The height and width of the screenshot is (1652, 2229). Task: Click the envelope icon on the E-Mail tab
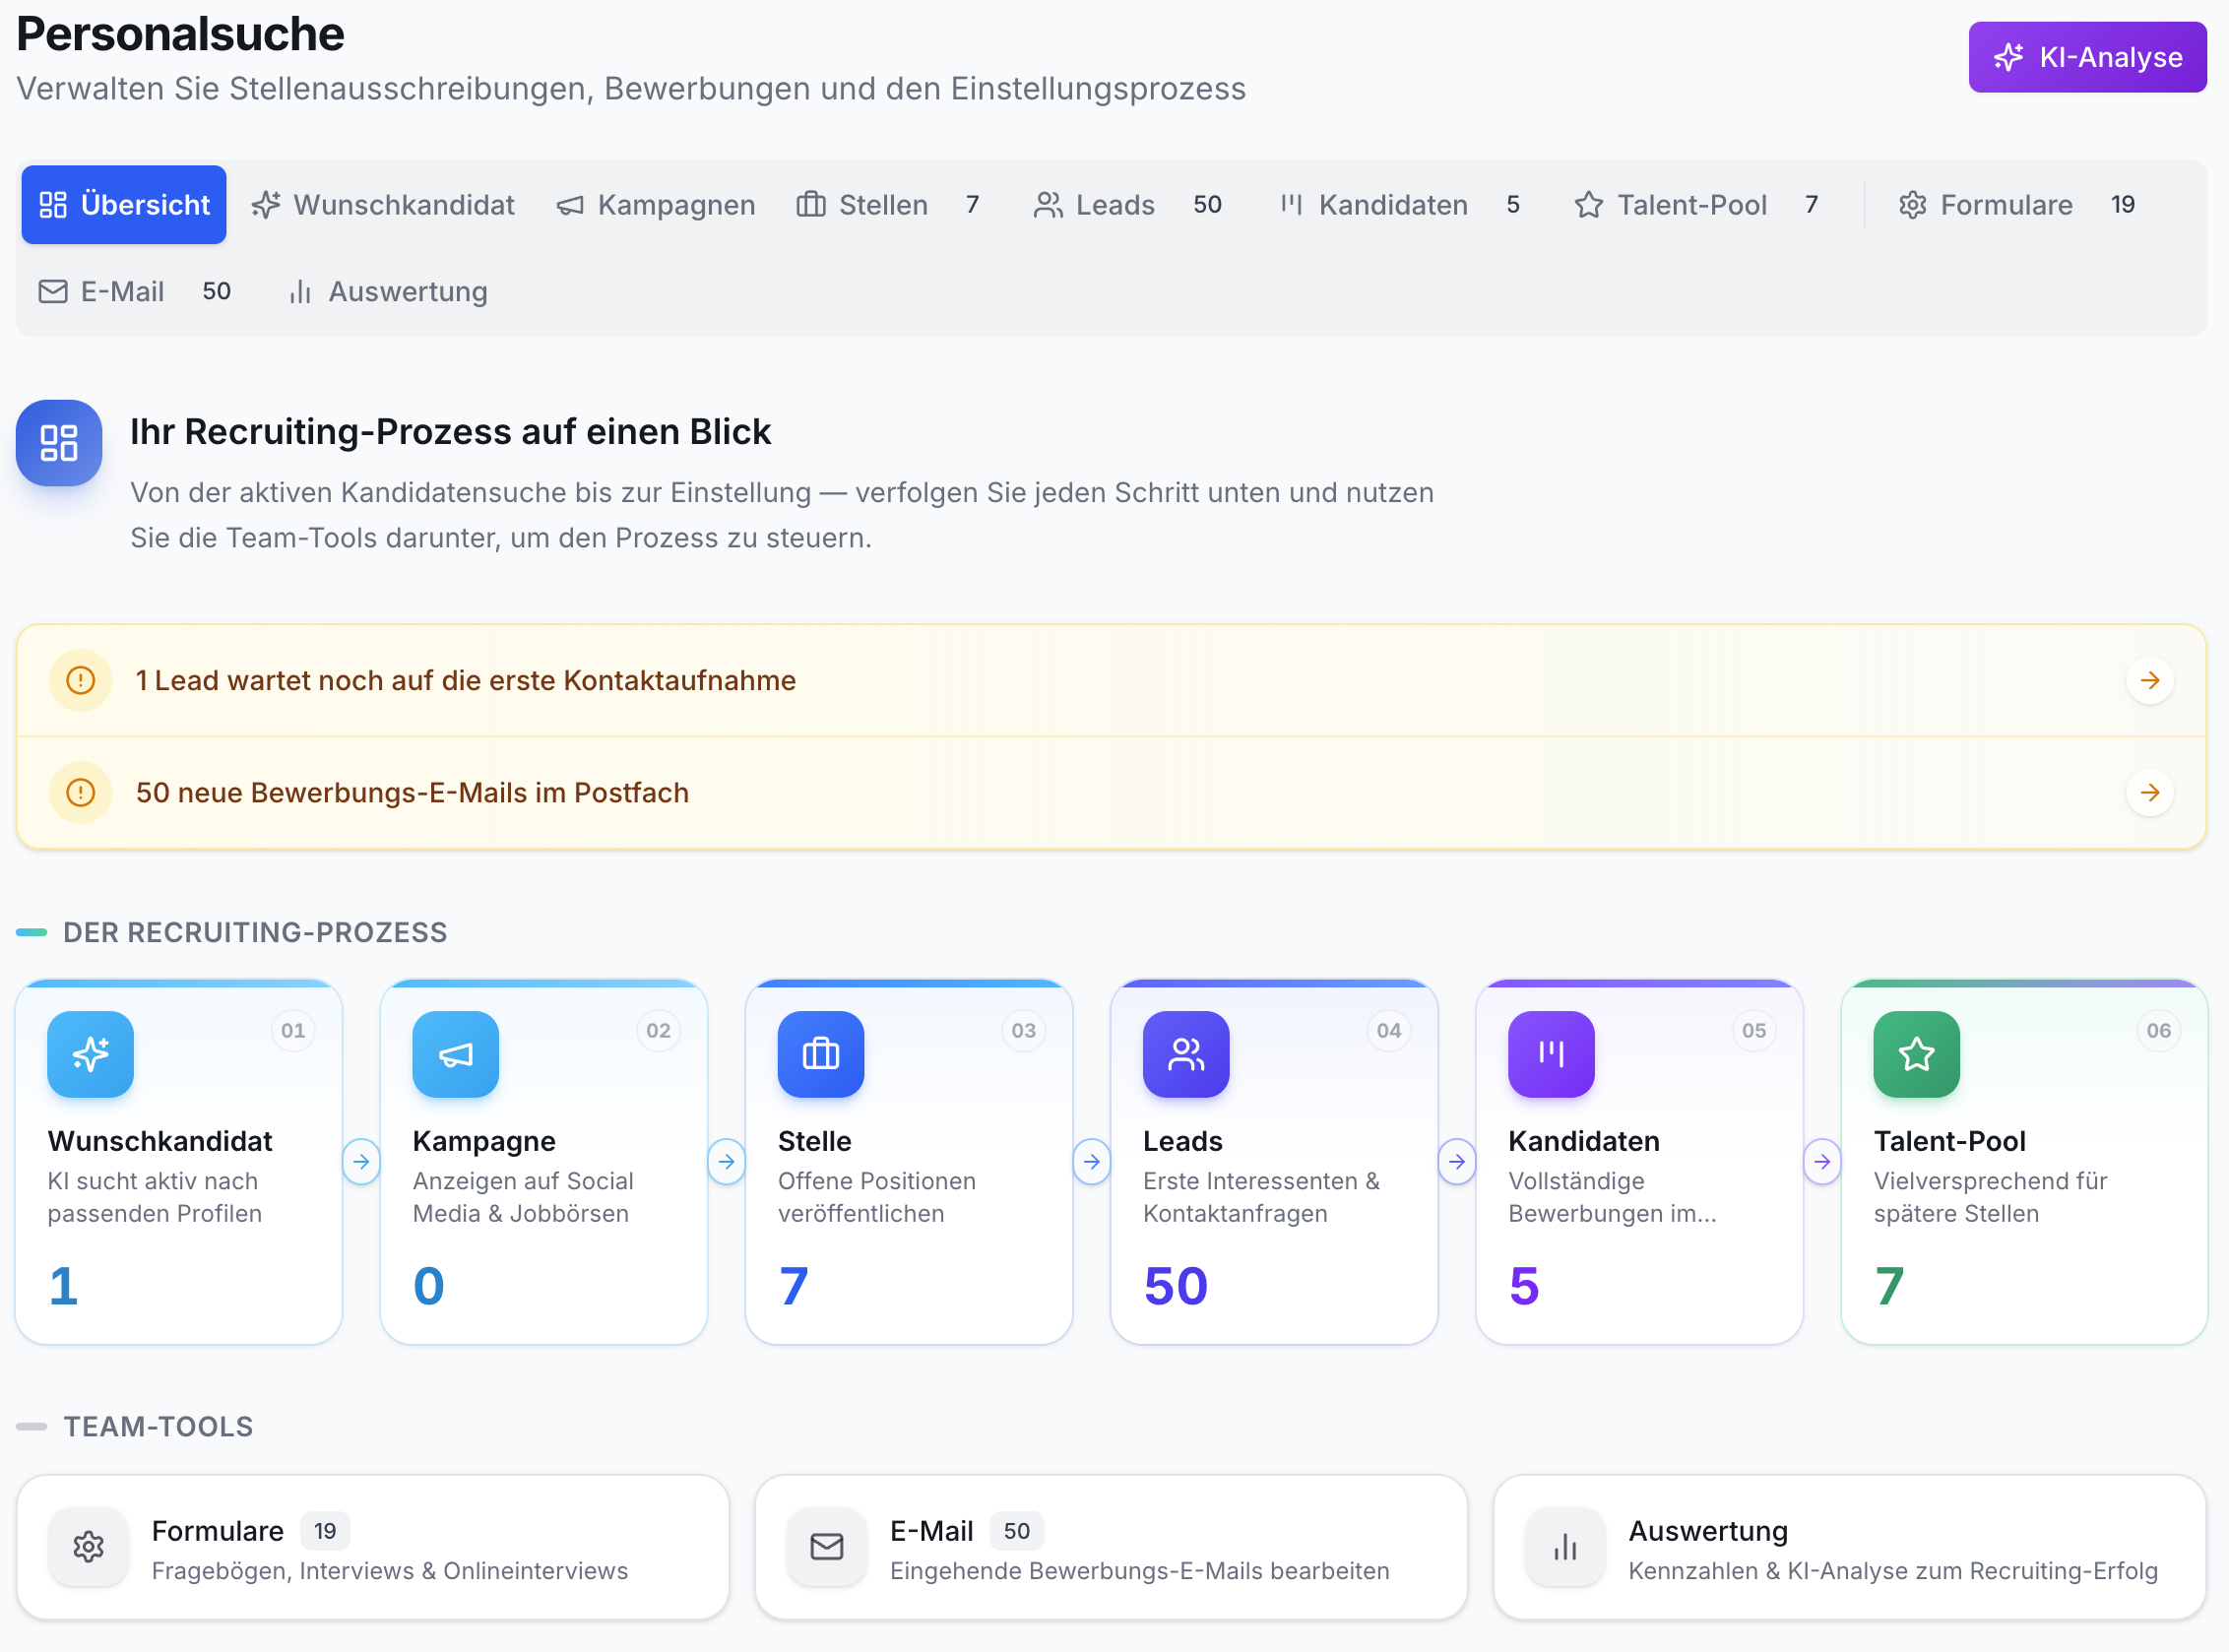tap(52, 291)
